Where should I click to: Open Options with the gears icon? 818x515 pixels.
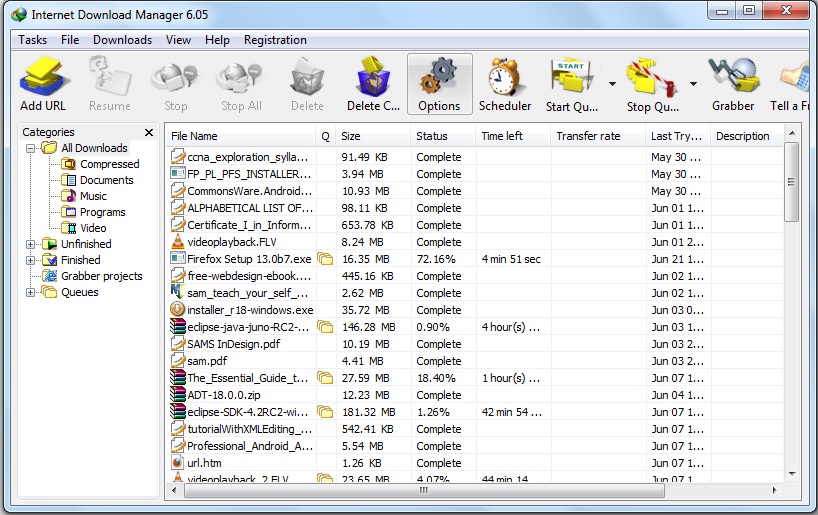point(439,77)
